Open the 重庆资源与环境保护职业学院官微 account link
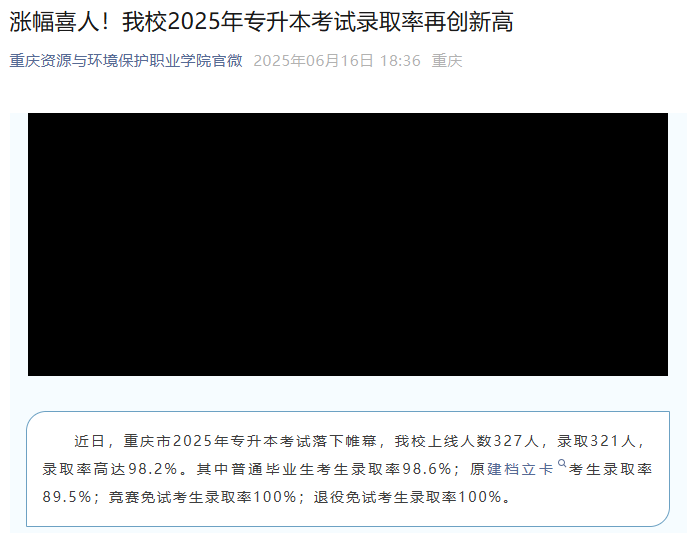688x533 pixels. (126, 61)
